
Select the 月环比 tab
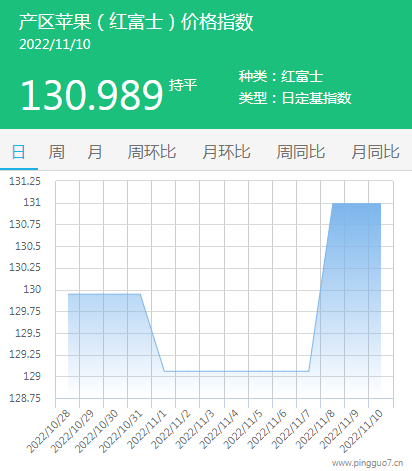point(226,152)
